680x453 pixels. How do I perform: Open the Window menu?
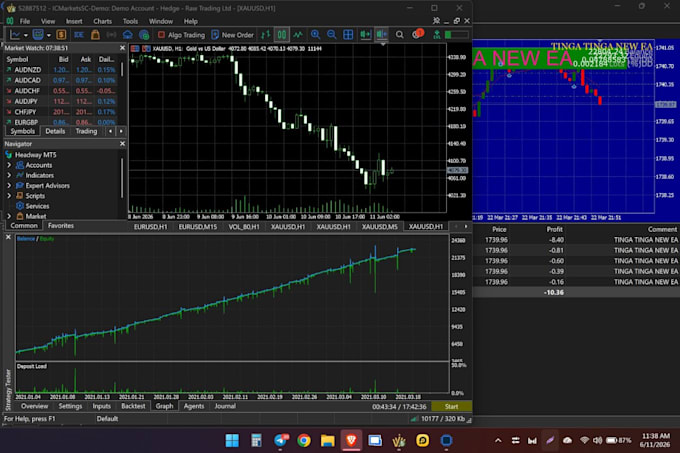pyautogui.click(x=160, y=21)
